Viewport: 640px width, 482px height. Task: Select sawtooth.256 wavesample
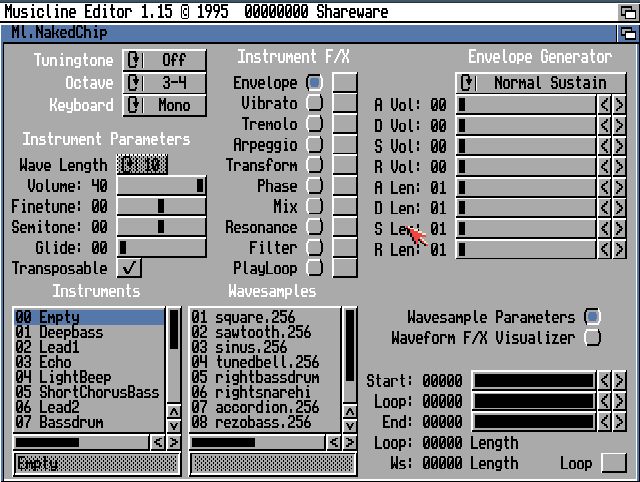(265, 332)
